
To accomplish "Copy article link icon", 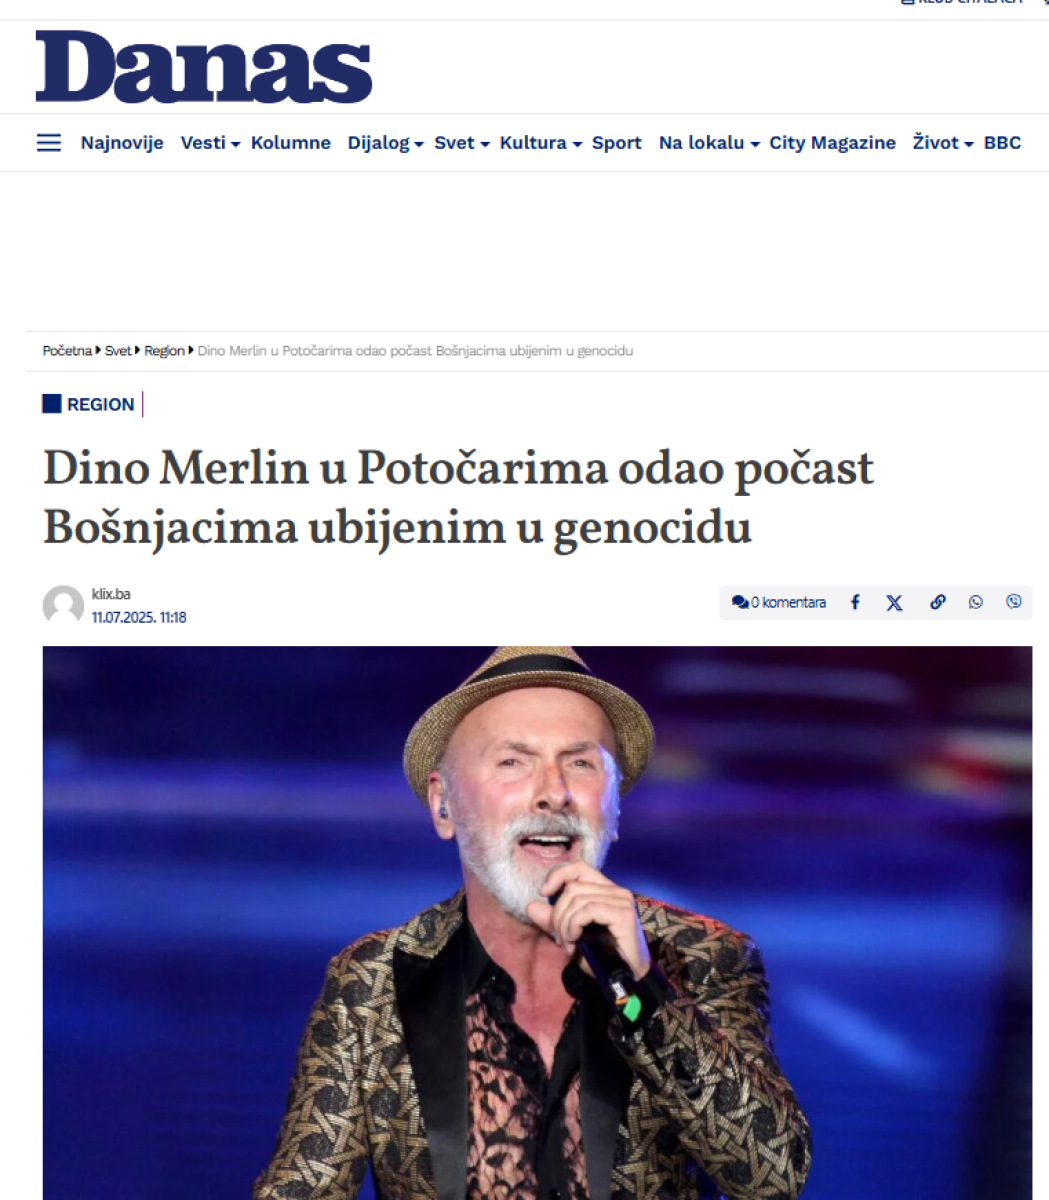I will click(937, 602).
